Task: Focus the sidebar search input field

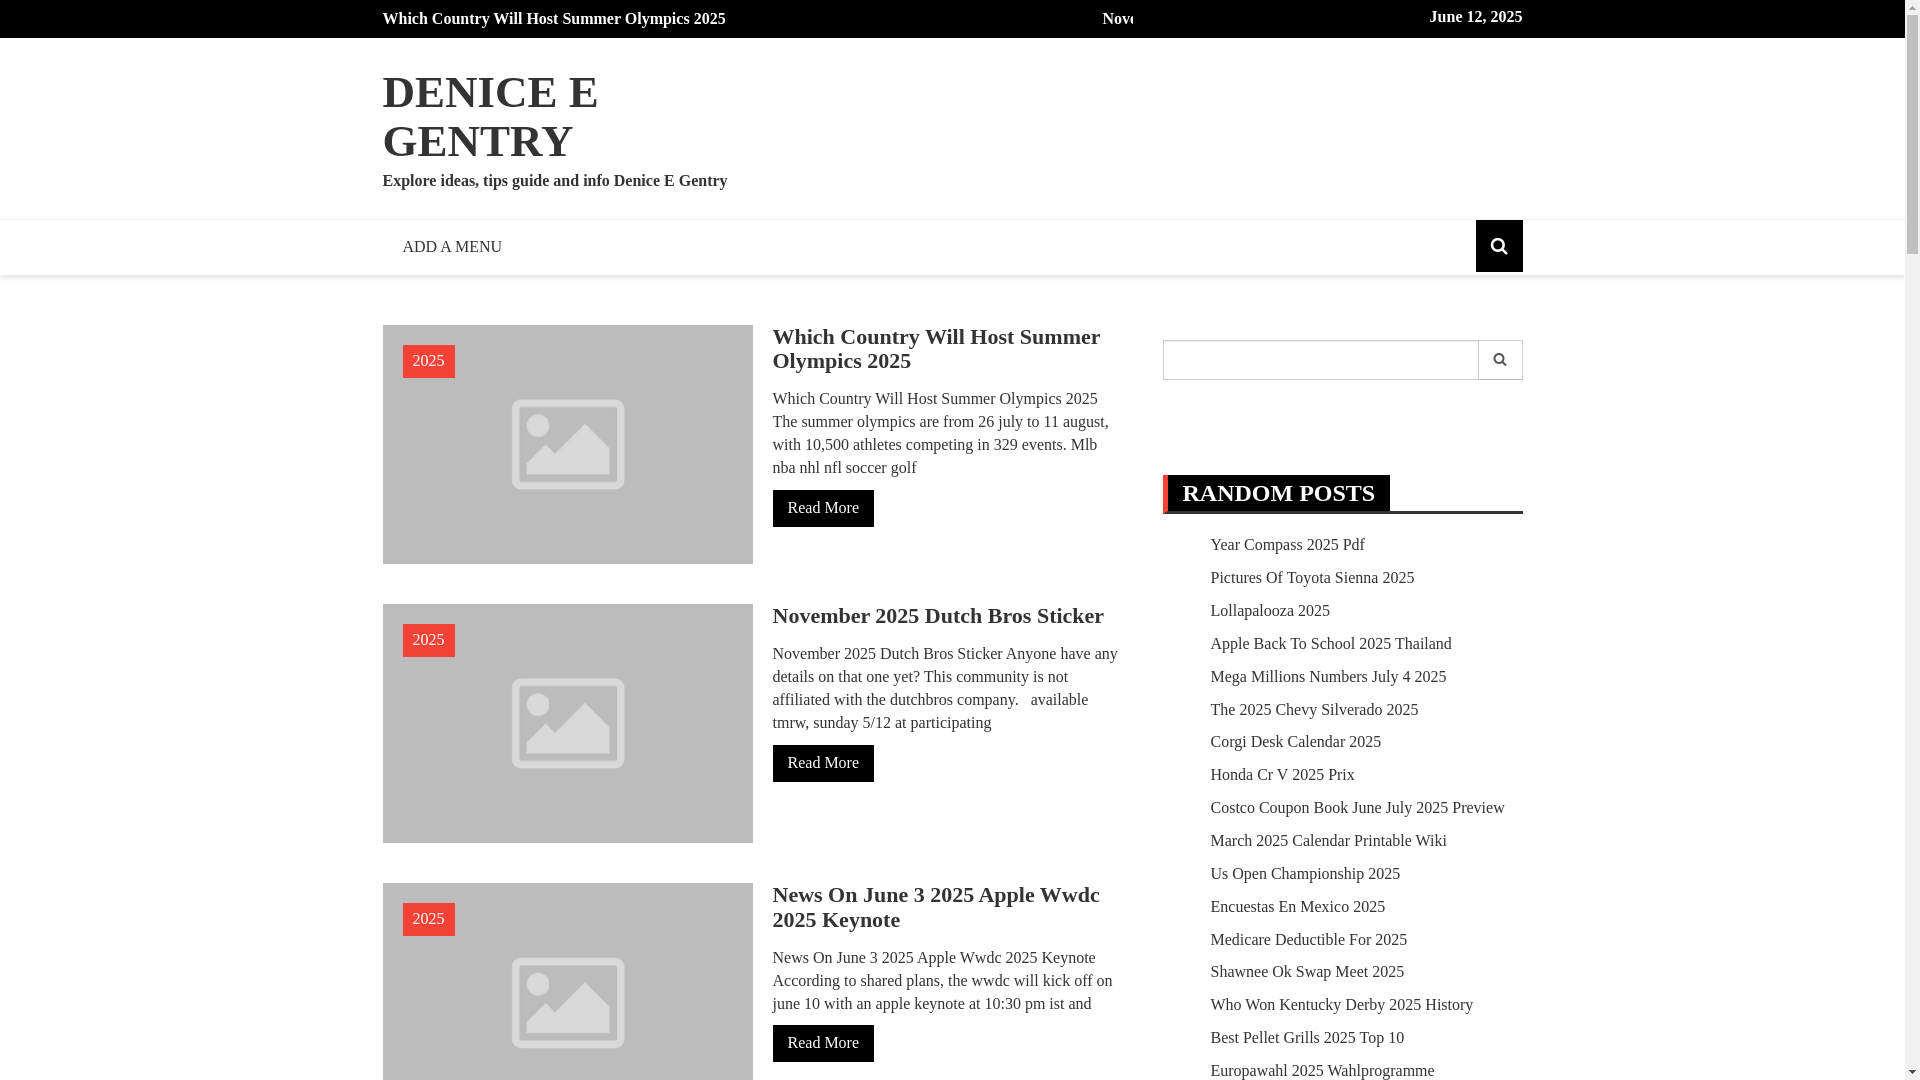Action: tap(1320, 360)
